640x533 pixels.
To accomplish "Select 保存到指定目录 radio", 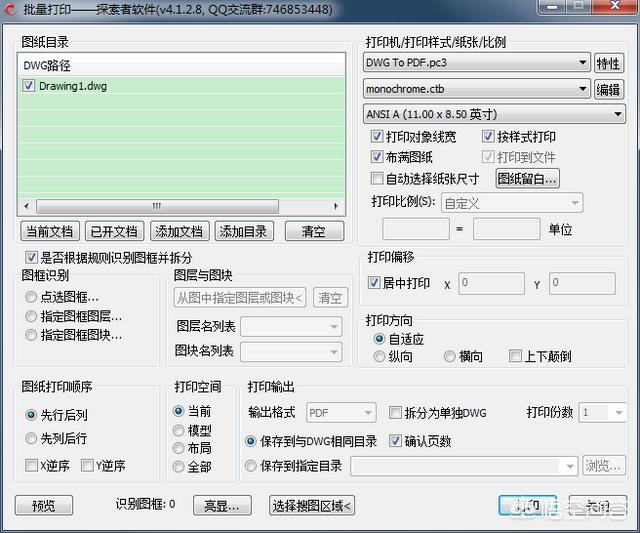I will click(x=251, y=466).
